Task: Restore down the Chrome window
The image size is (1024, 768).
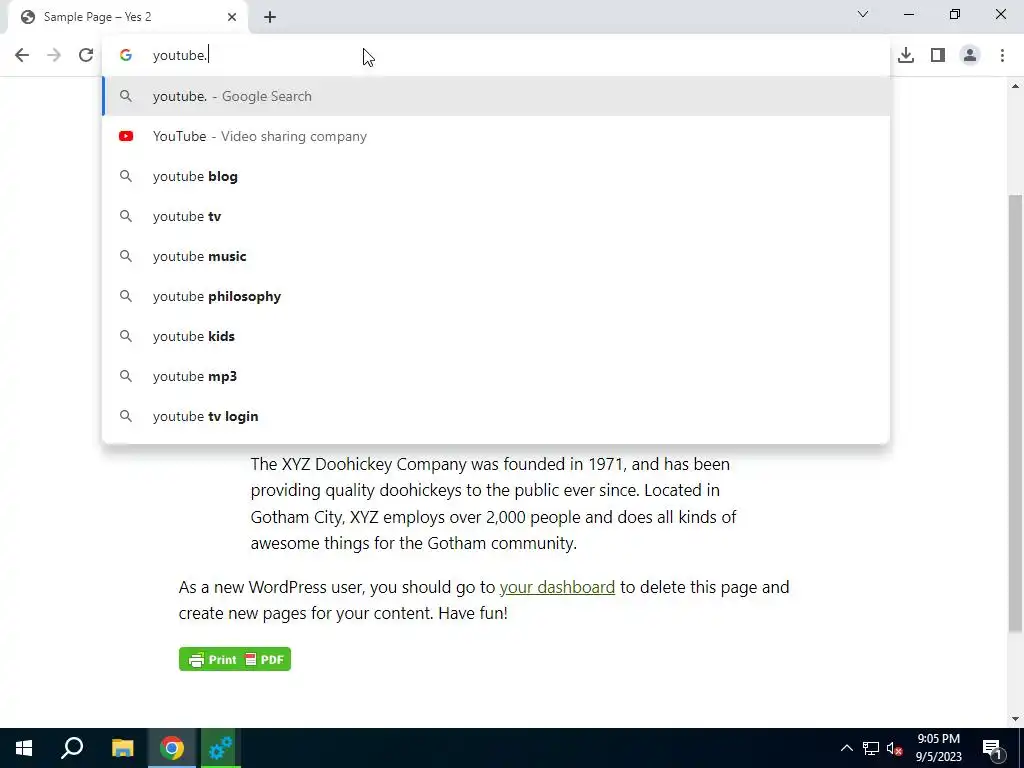Action: click(x=955, y=14)
